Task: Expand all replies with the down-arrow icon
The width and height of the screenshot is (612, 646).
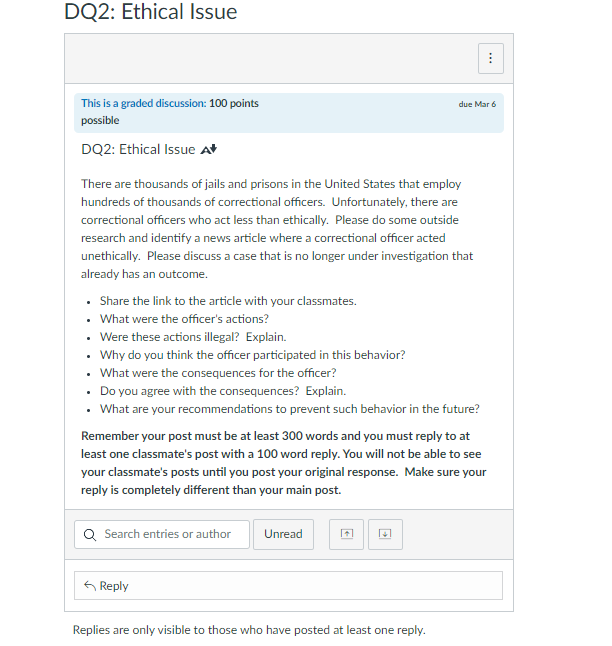Action: 385,534
